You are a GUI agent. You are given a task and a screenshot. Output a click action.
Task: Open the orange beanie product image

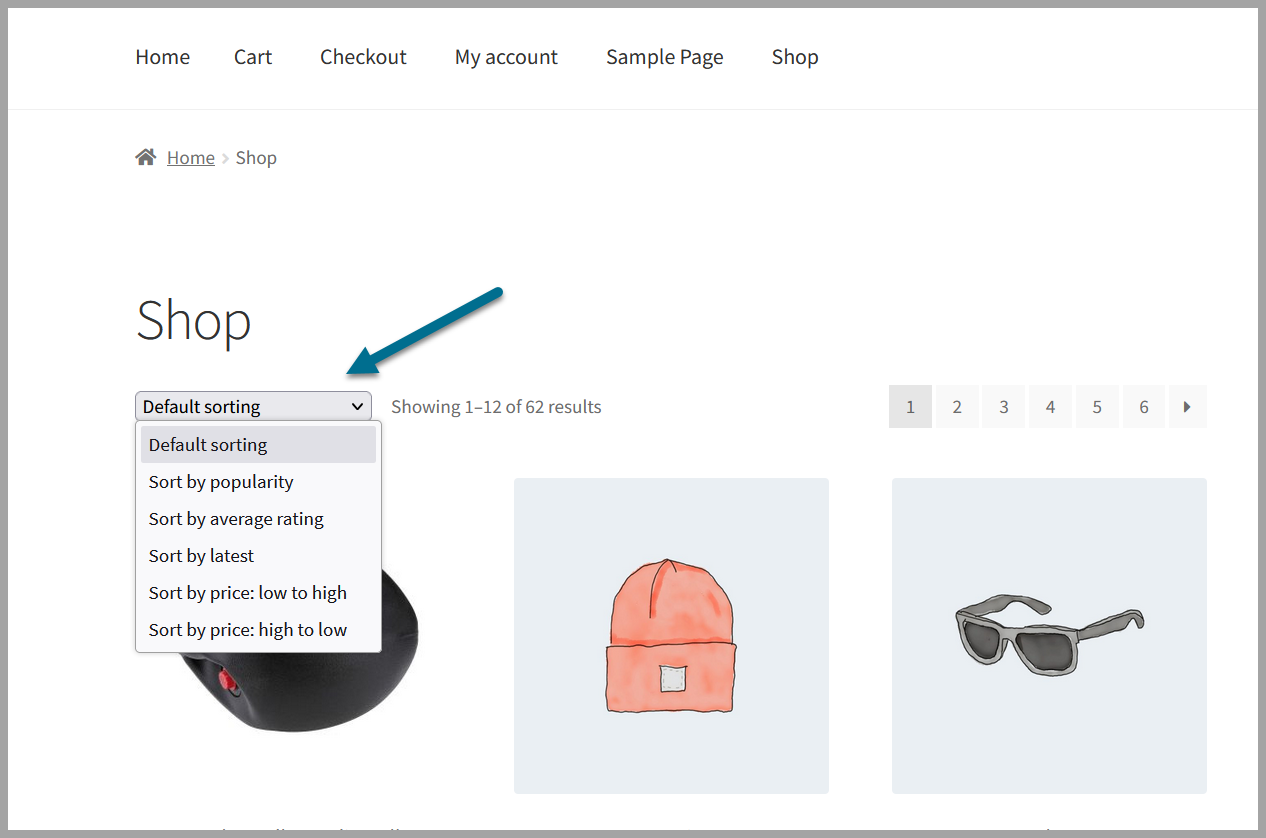(670, 635)
